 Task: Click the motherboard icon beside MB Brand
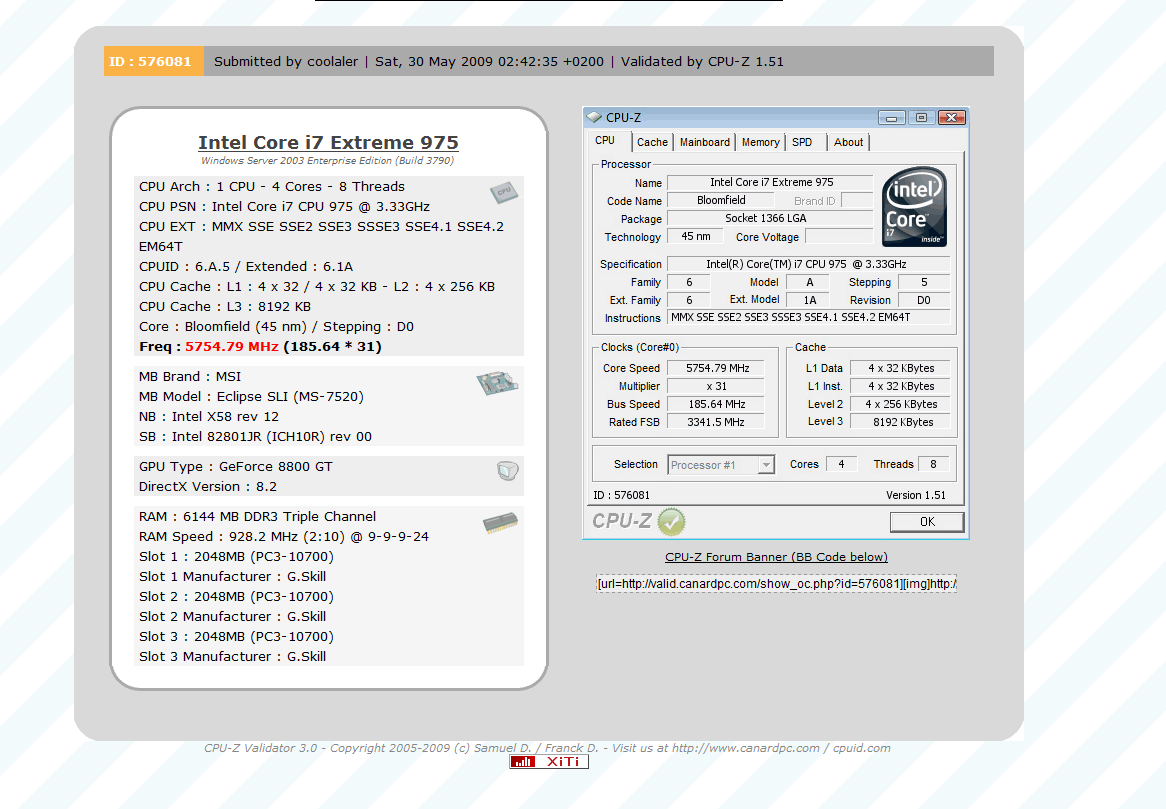click(497, 383)
